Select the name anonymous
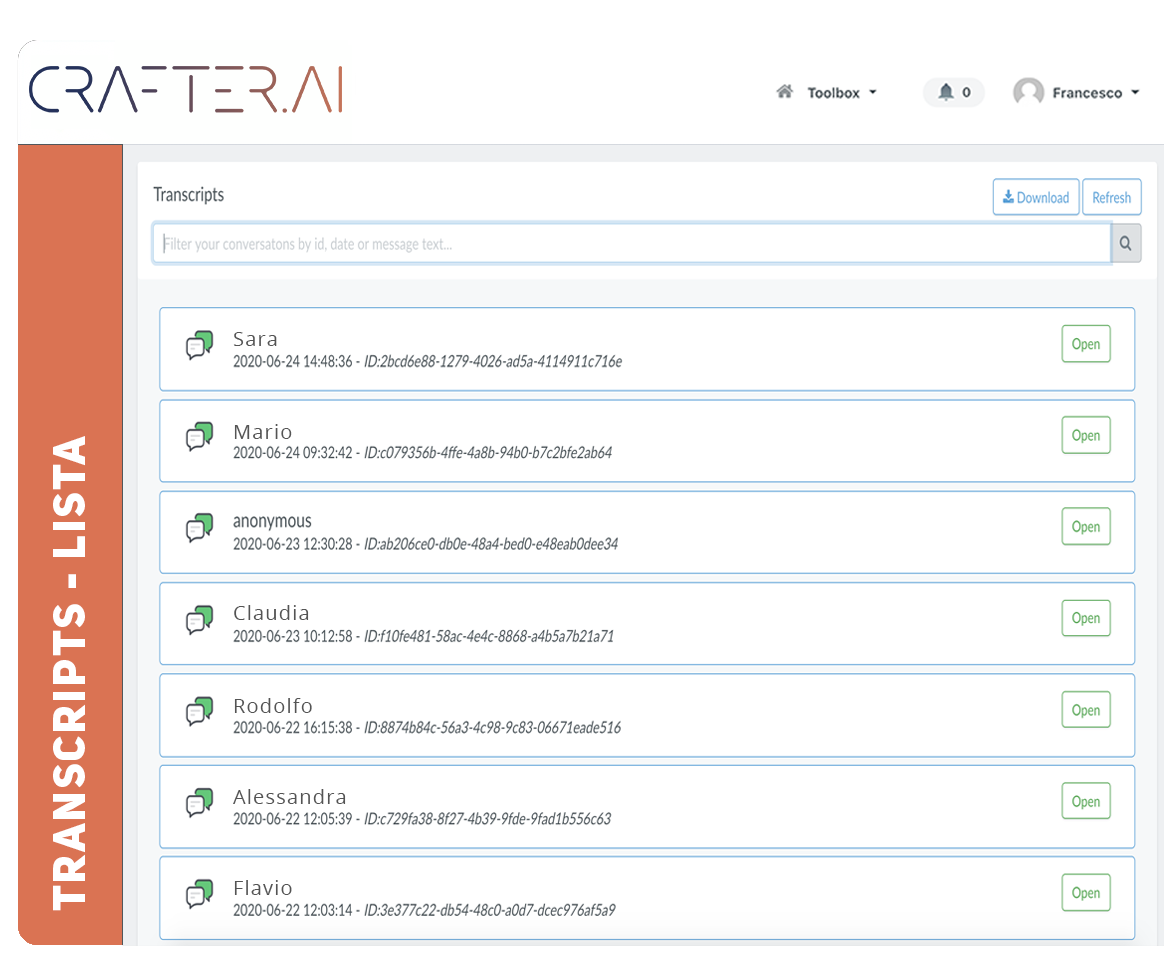Image resolution: width=1164 pixels, height=972 pixels. pyautogui.click(x=272, y=521)
